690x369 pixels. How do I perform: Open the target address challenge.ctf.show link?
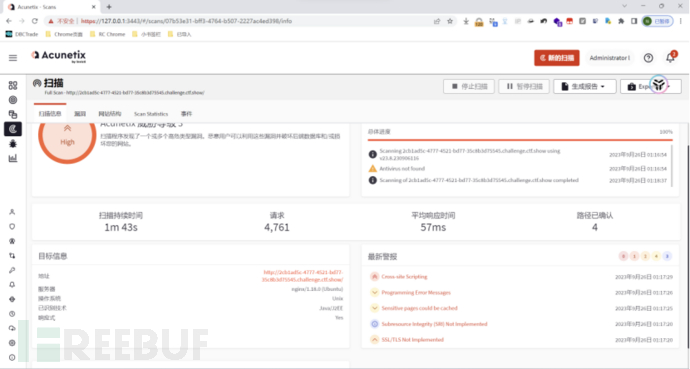click(303, 276)
